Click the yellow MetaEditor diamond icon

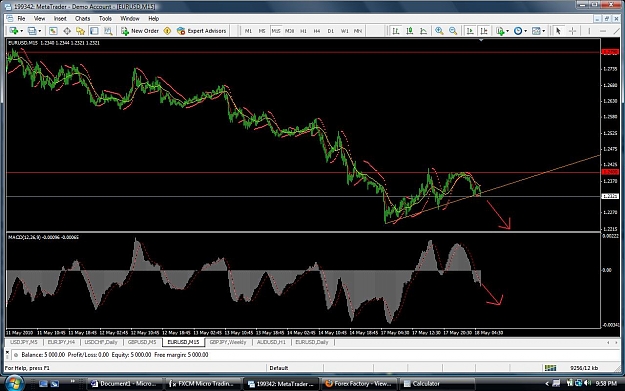[167, 31]
